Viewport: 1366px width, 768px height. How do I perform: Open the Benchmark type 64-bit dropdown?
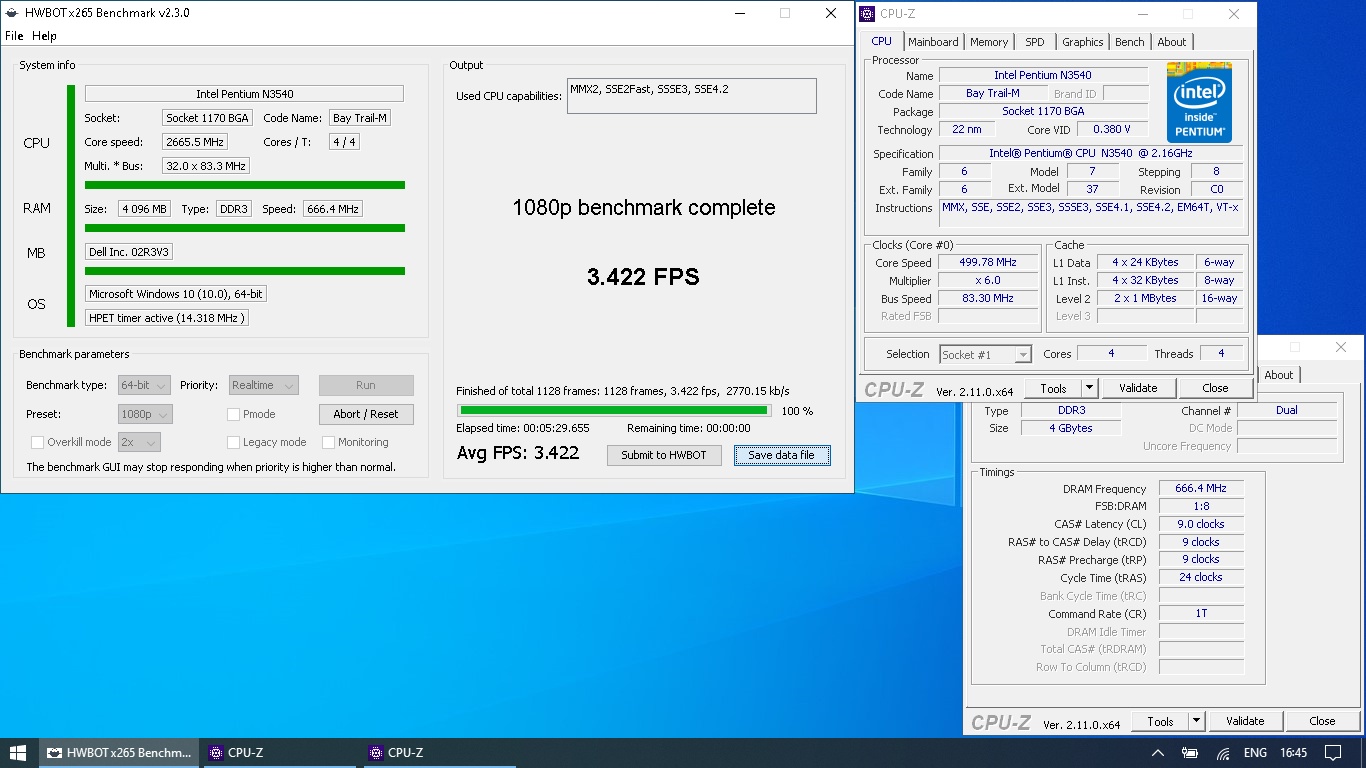point(145,385)
